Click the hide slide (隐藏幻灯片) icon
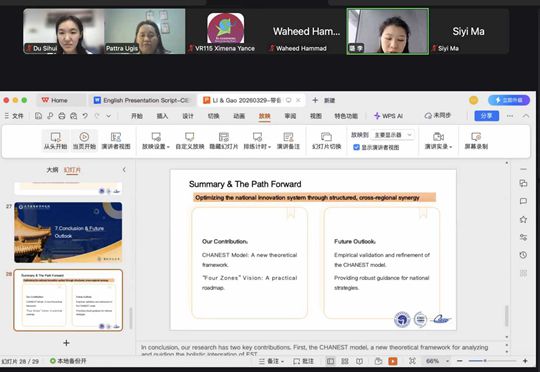This screenshot has height=372, width=540. click(224, 137)
